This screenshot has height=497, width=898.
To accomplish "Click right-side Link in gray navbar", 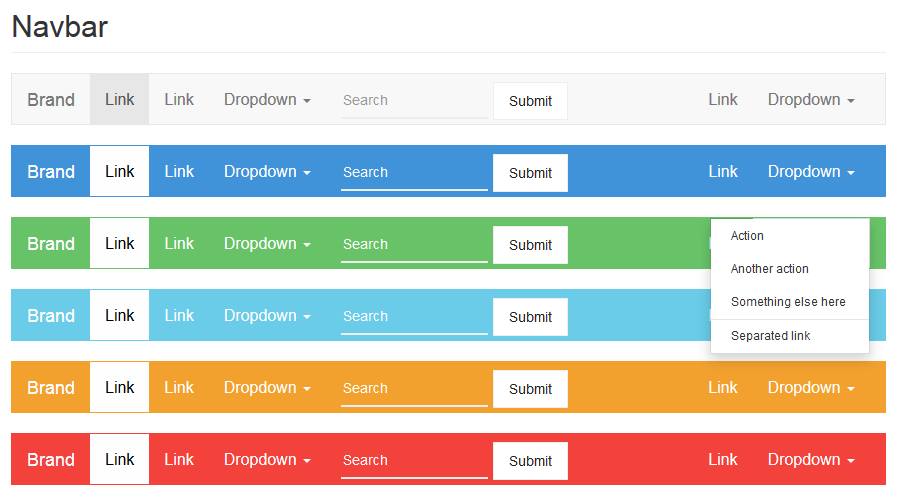I will pos(723,100).
